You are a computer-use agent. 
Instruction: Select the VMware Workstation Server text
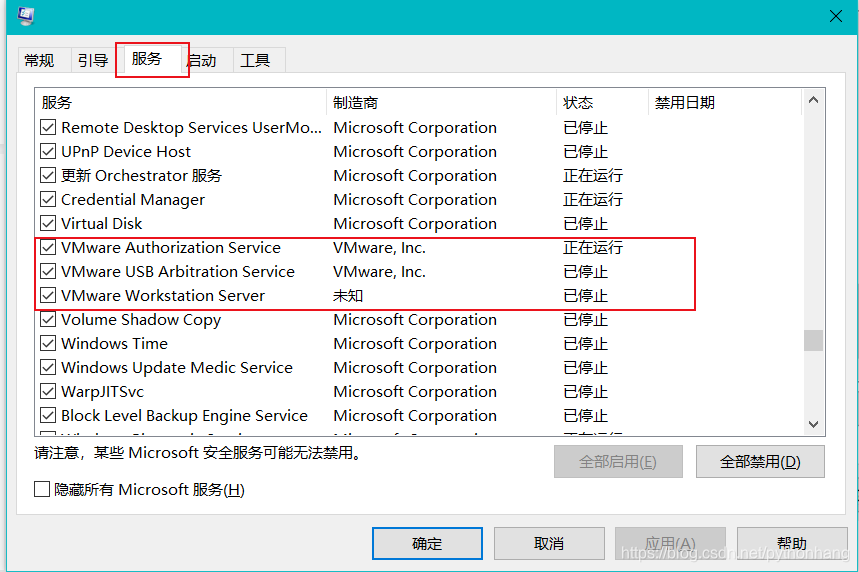coord(163,296)
